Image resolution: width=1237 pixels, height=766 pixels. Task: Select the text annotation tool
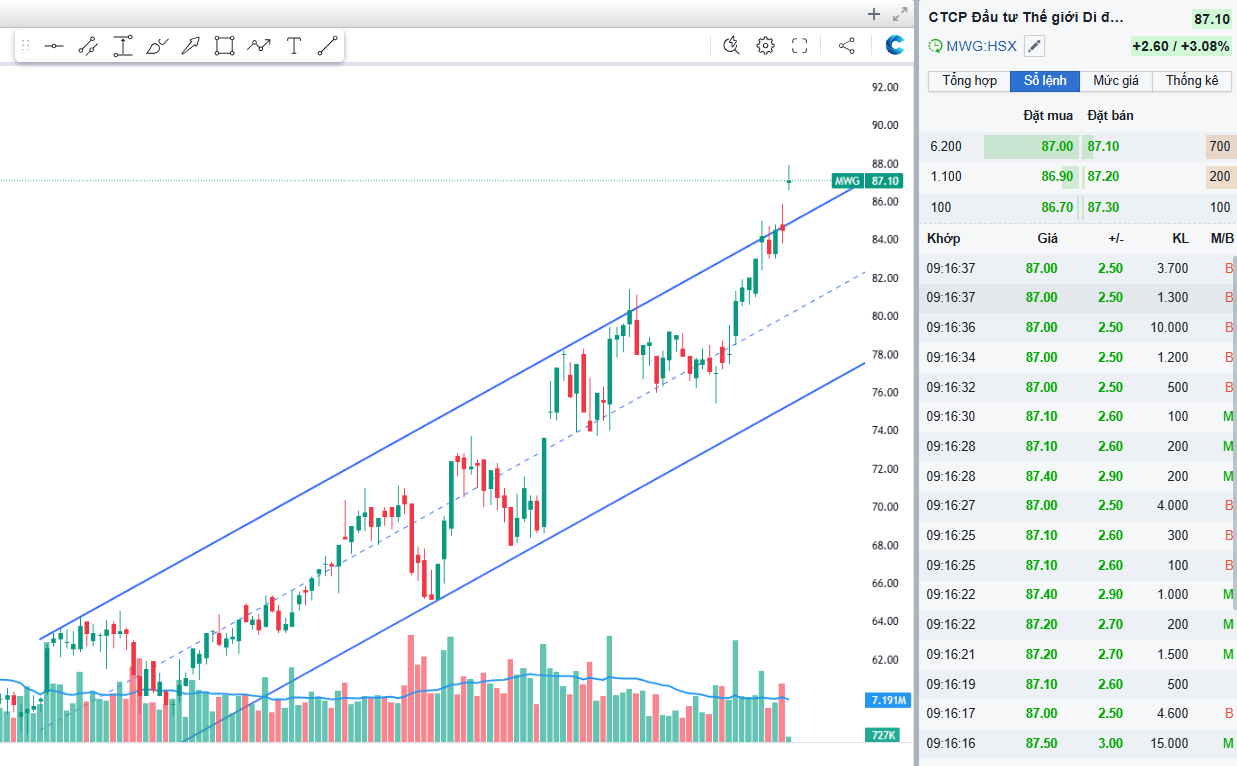(x=294, y=45)
